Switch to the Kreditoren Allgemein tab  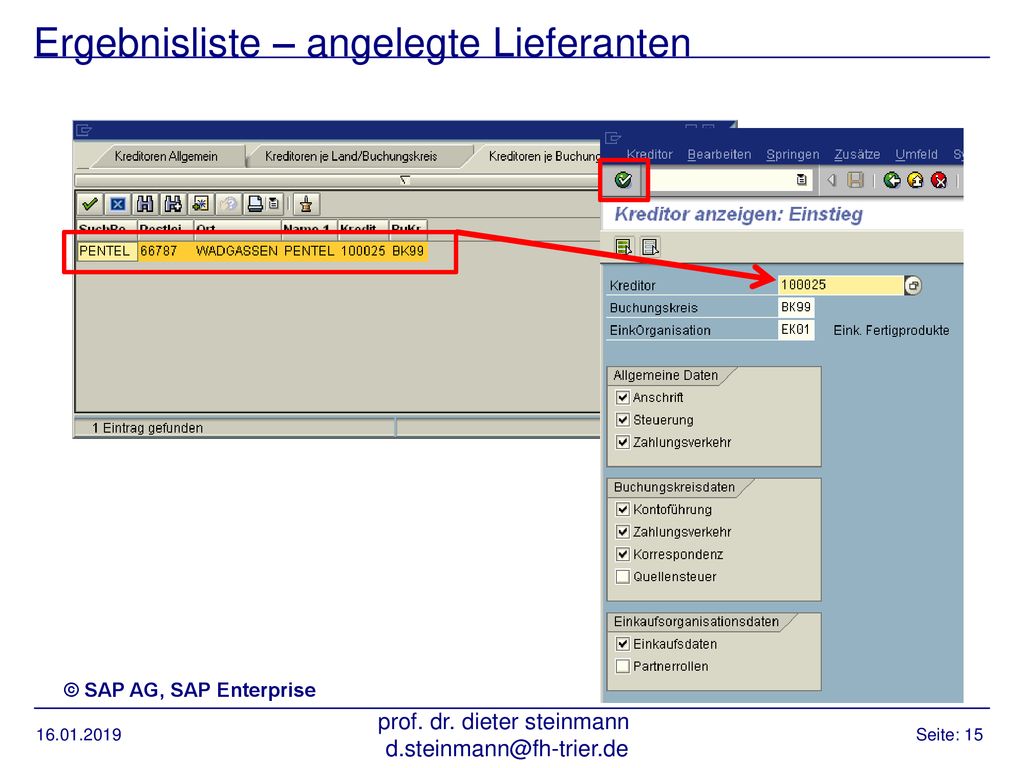(166, 156)
